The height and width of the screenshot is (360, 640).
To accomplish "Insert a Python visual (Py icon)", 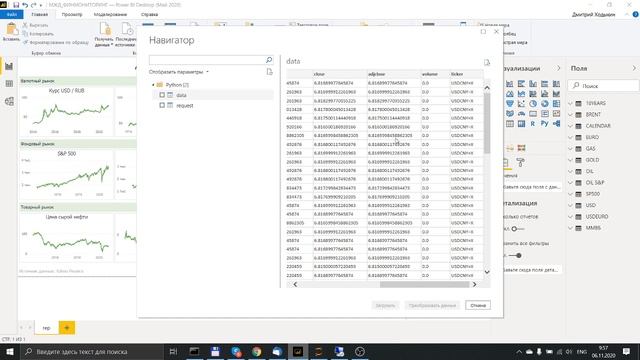I will tap(544, 123).
